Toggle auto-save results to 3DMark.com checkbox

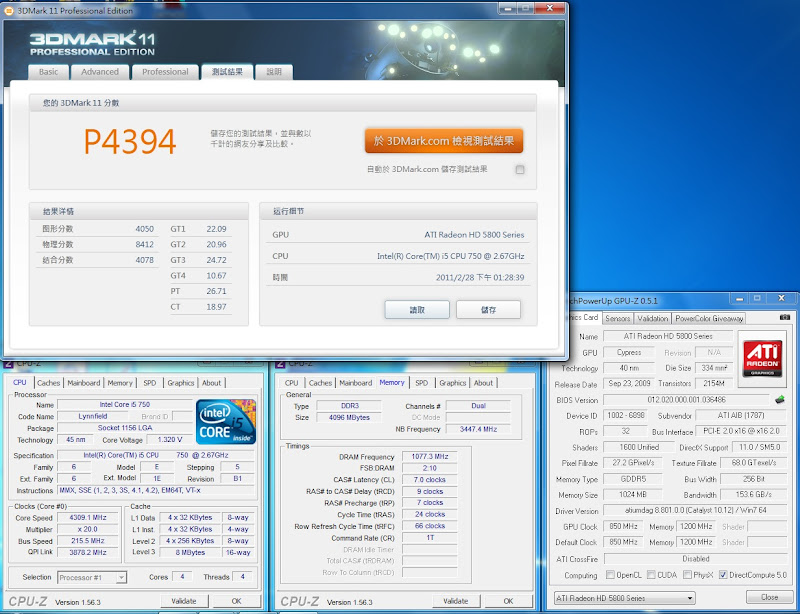click(x=520, y=169)
